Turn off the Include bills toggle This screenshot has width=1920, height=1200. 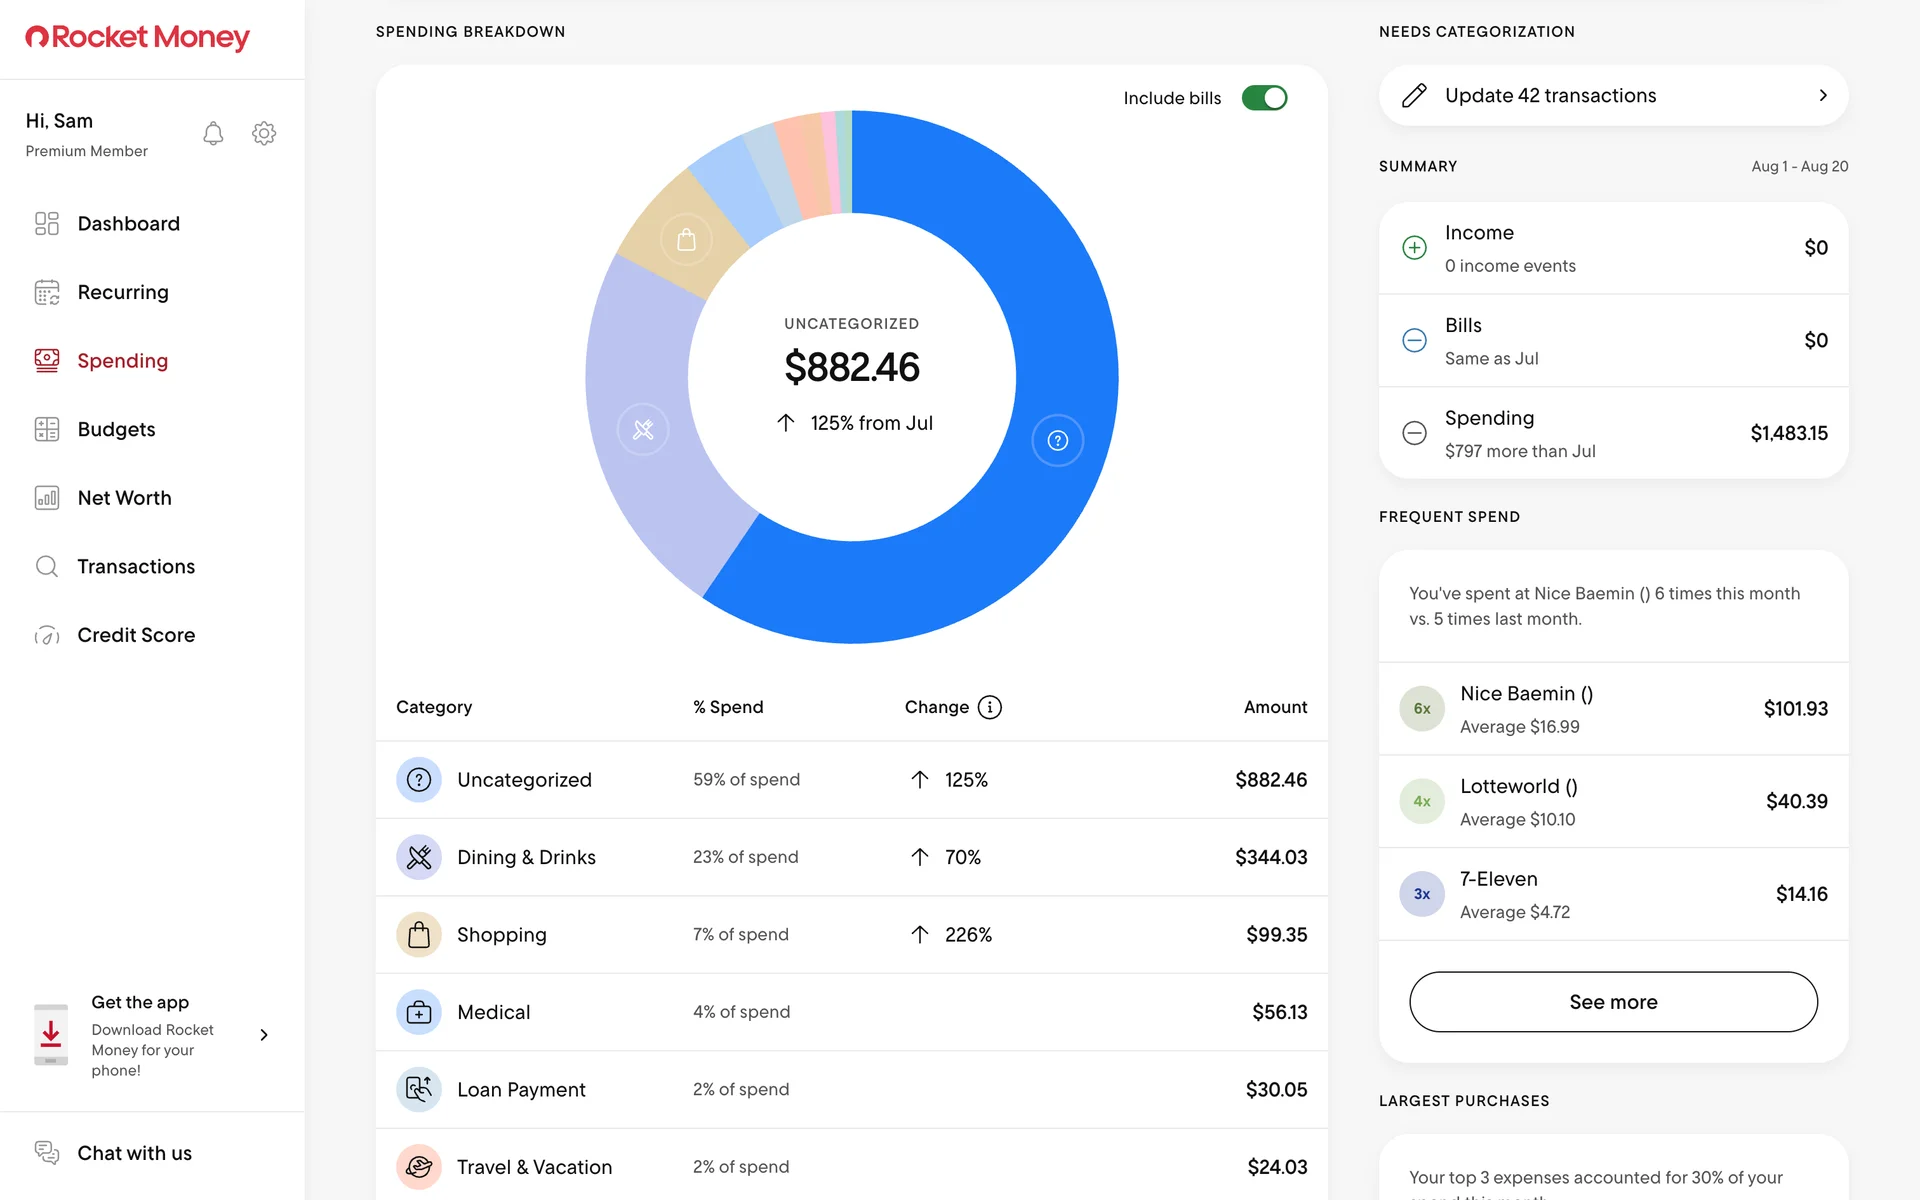click(x=1264, y=98)
